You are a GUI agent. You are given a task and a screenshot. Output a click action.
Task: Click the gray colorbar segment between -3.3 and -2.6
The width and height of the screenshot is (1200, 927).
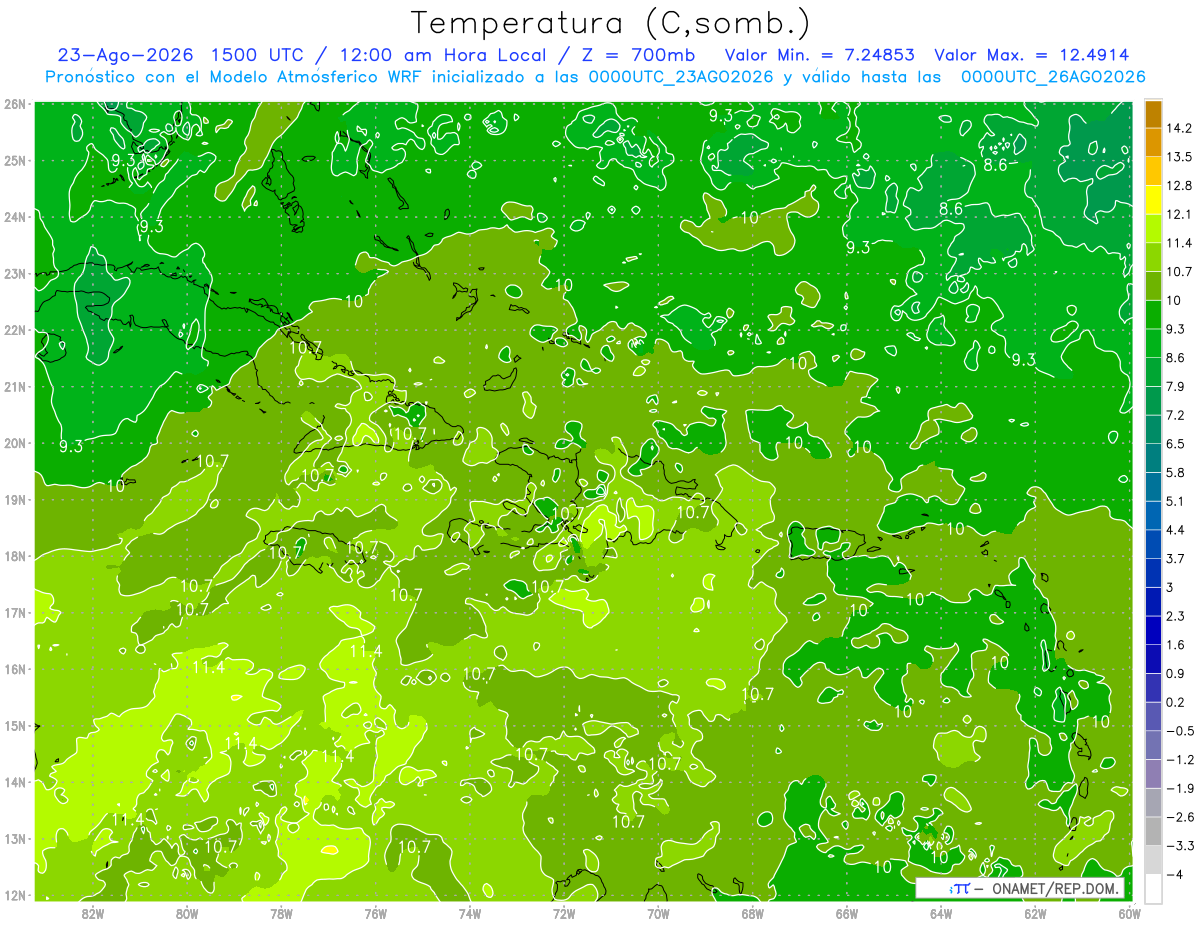pos(1153,832)
